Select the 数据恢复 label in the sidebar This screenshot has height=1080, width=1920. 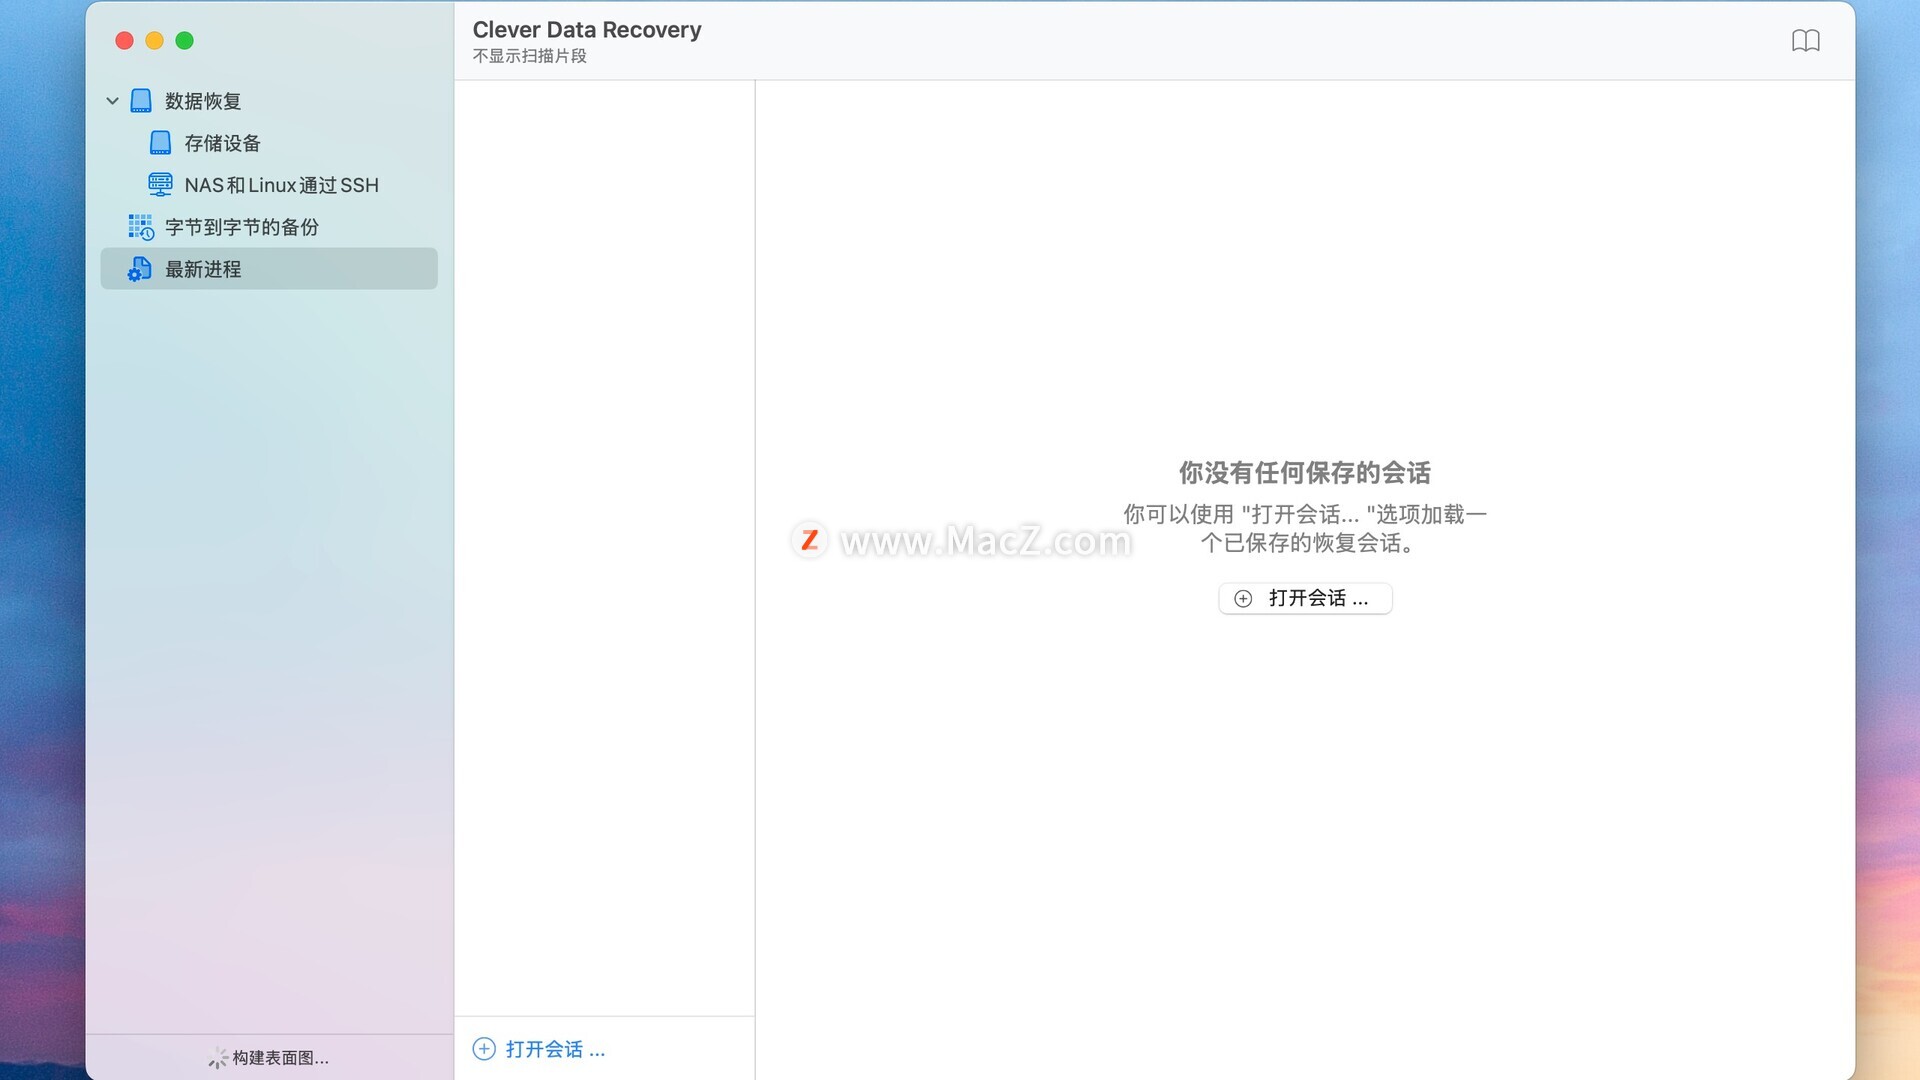pos(203,101)
